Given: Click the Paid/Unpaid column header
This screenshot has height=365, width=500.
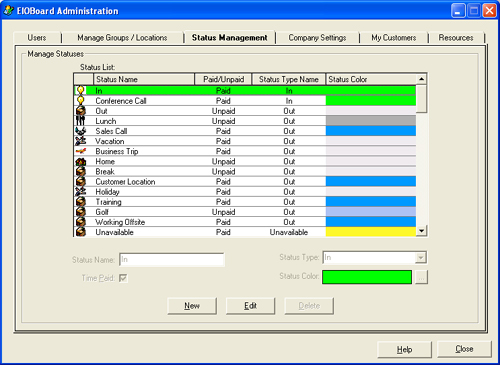Looking at the screenshot, I should click(223, 79).
